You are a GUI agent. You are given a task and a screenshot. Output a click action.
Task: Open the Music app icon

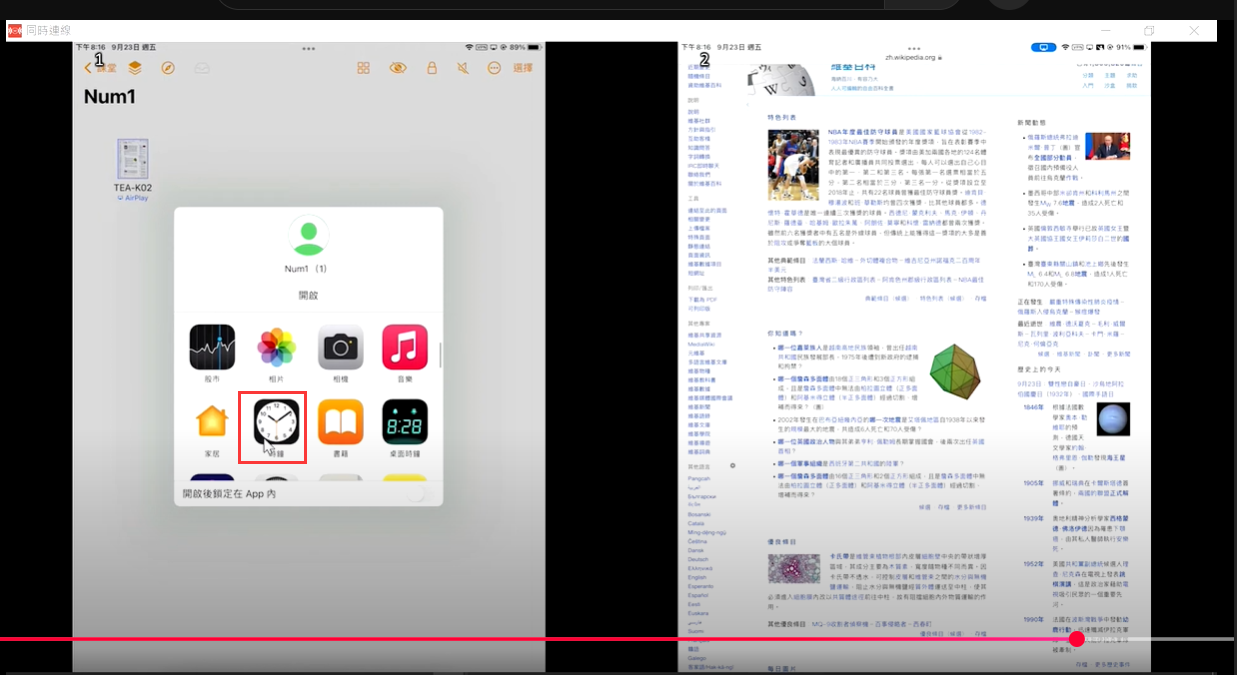[404, 347]
